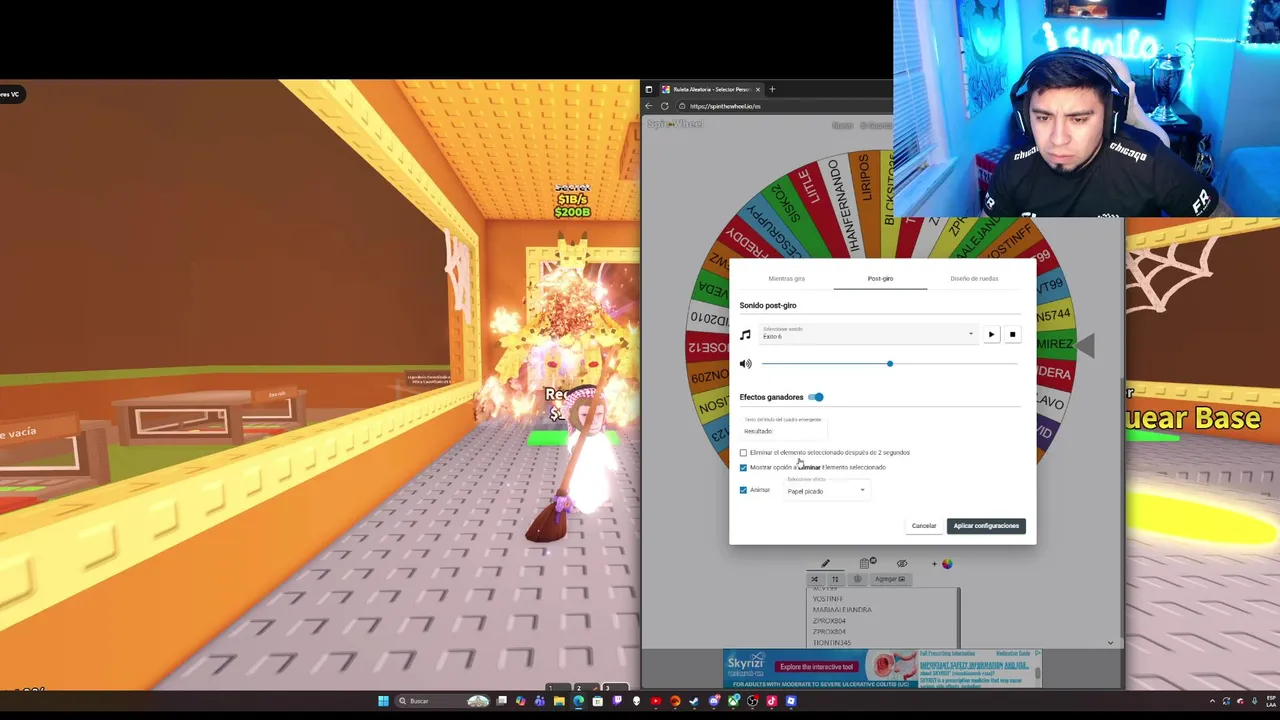Open Microsoft Store from the taskbar

[597, 701]
